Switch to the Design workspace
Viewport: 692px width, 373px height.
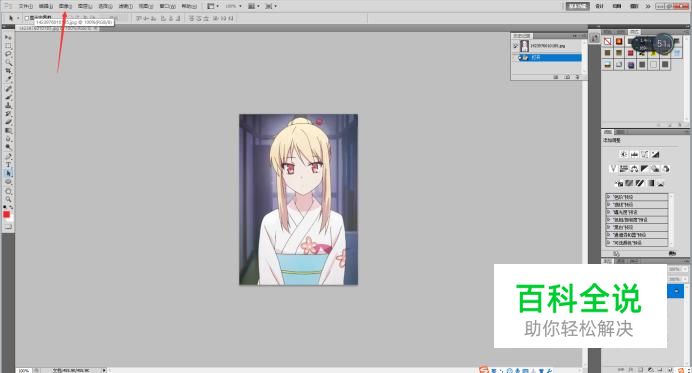(599, 6)
